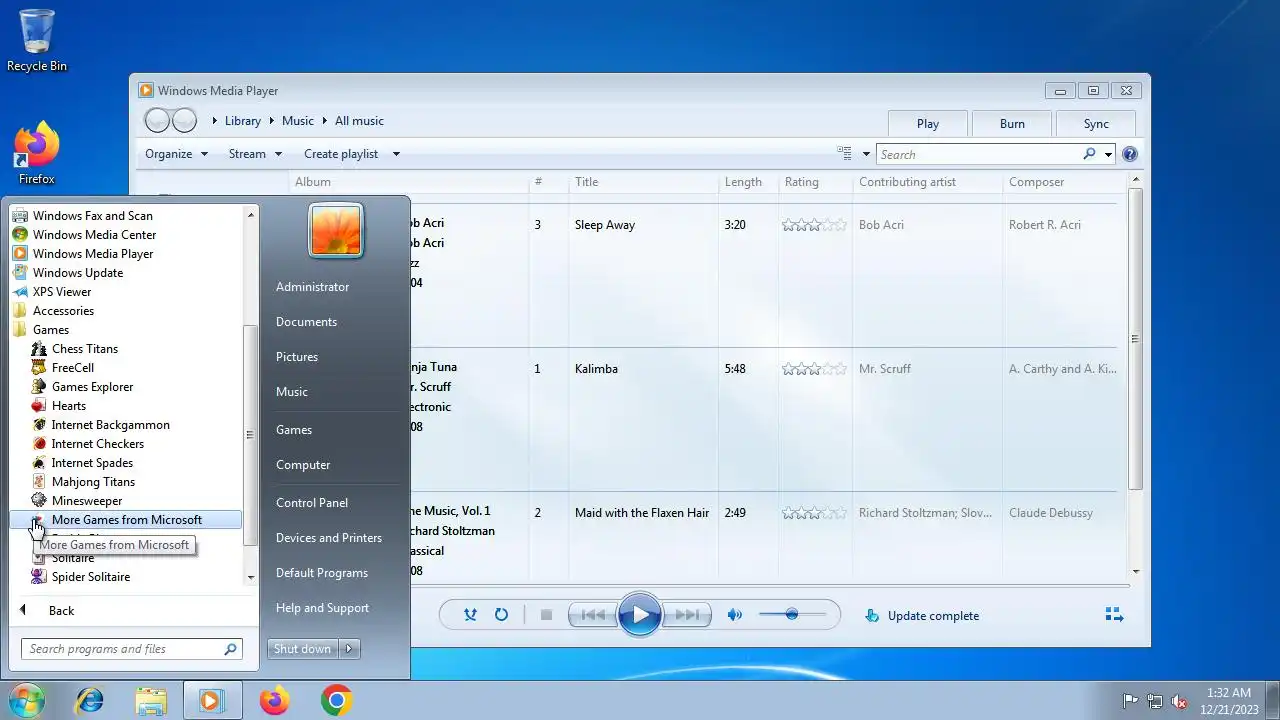Switch to the Burn tab
Image resolution: width=1280 pixels, height=720 pixels.
[1012, 124]
